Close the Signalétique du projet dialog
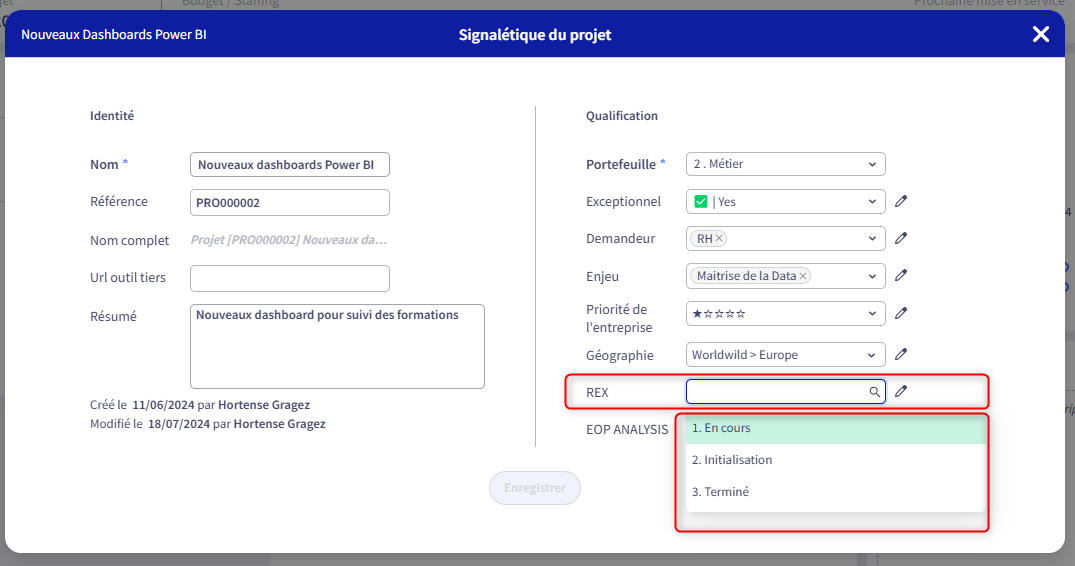The height and width of the screenshot is (566, 1075). 1040,34
